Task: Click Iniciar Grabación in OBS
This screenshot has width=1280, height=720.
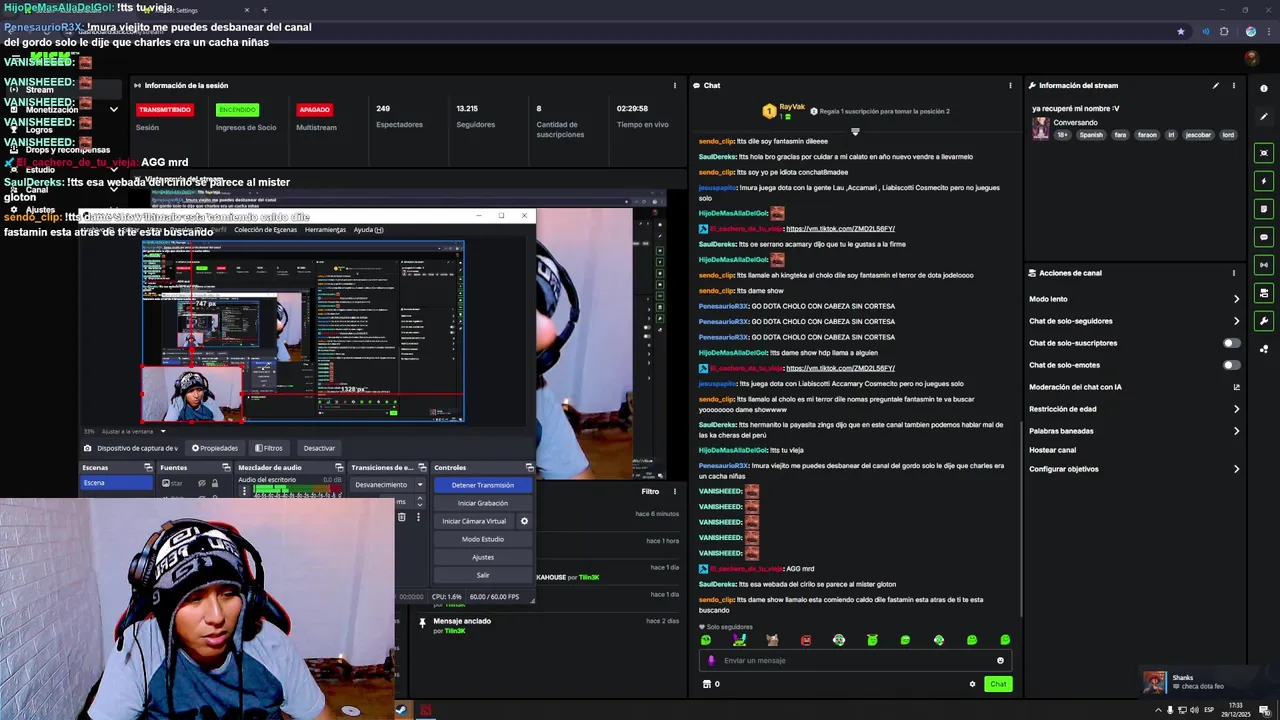Action: pyautogui.click(x=482, y=503)
